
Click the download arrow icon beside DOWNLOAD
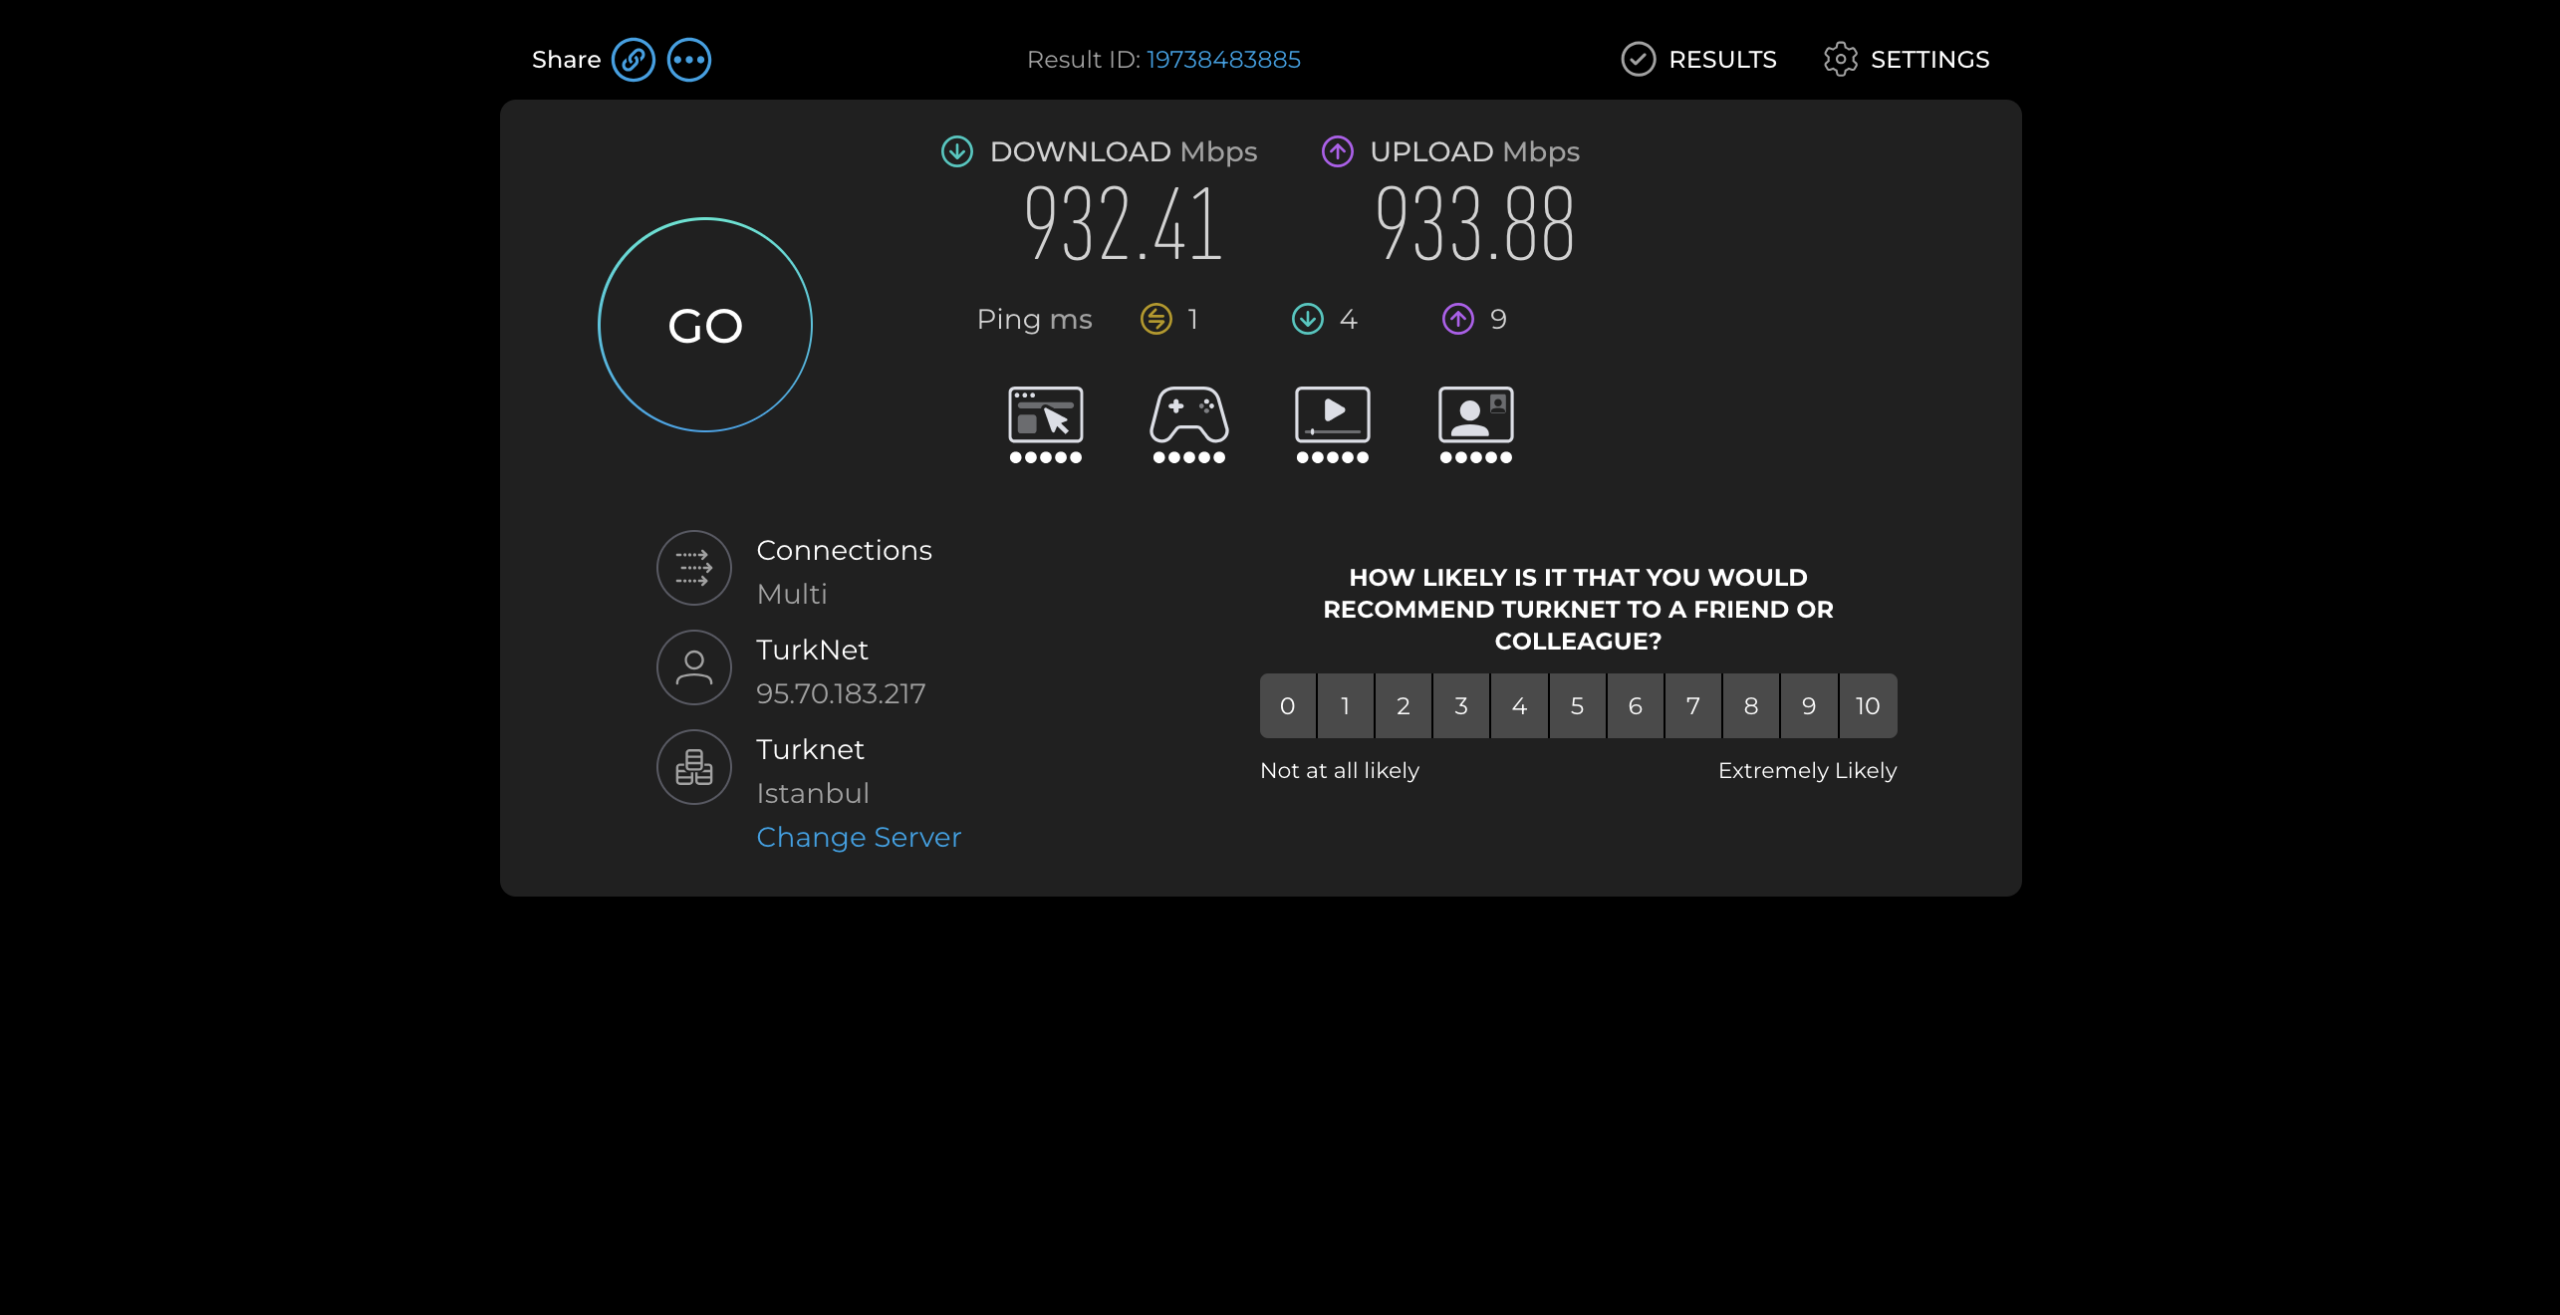coord(957,152)
